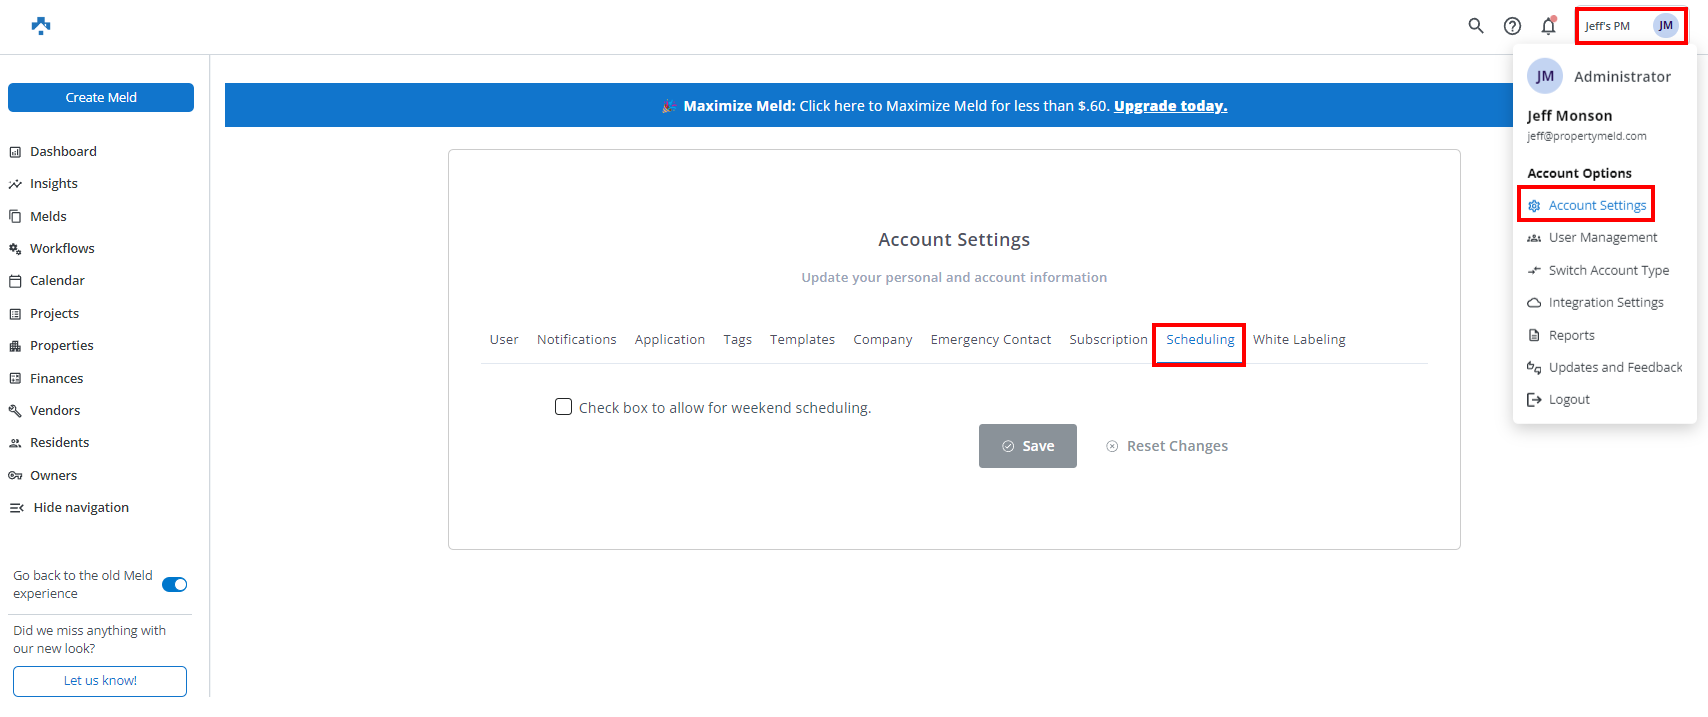This screenshot has height=717, width=1708.
Task: Open Dashboard from the sidebar
Action: (63, 152)
